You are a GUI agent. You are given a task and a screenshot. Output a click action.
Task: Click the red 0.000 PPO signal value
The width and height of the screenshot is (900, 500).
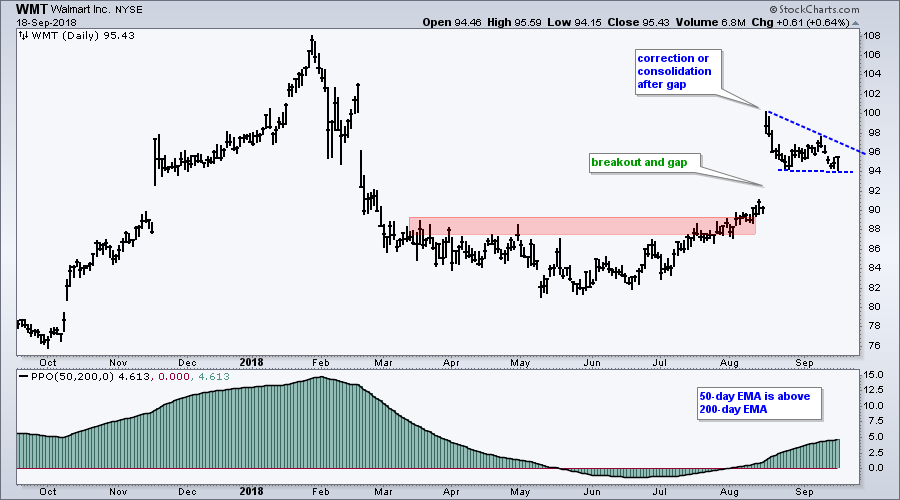[173, 377]
